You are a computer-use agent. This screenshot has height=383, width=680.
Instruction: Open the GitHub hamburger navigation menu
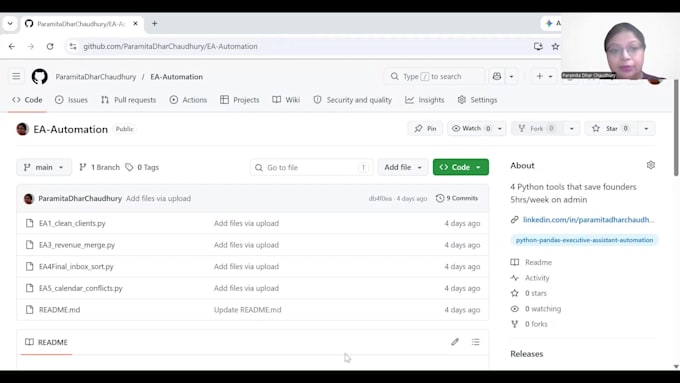click(x=16, y=76)
